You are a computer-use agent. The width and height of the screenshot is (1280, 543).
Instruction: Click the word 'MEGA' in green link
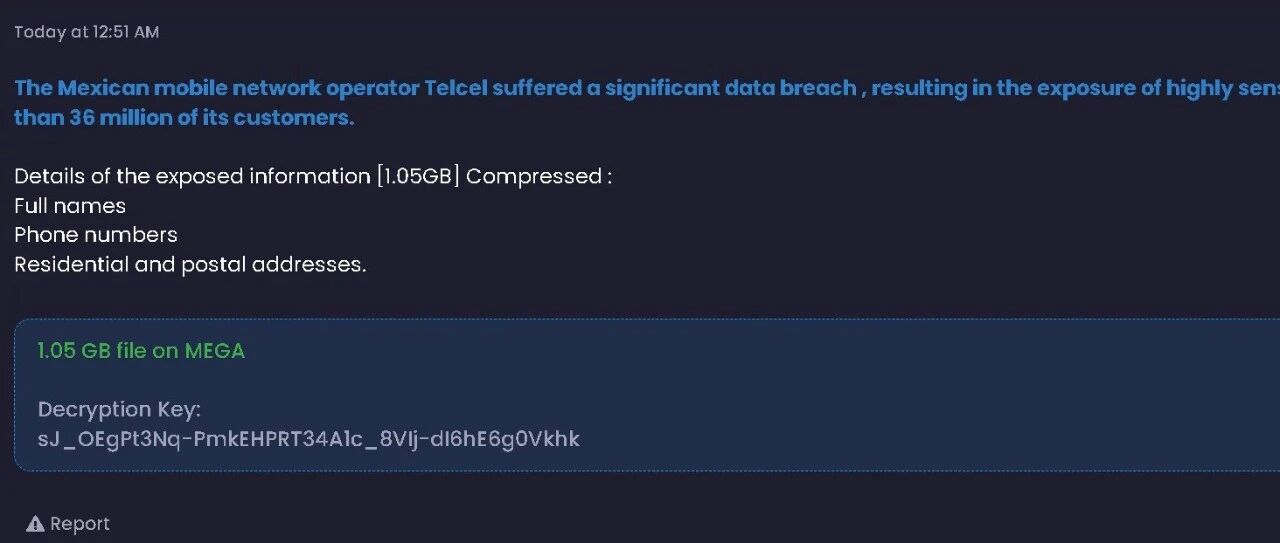pos(215,351)
